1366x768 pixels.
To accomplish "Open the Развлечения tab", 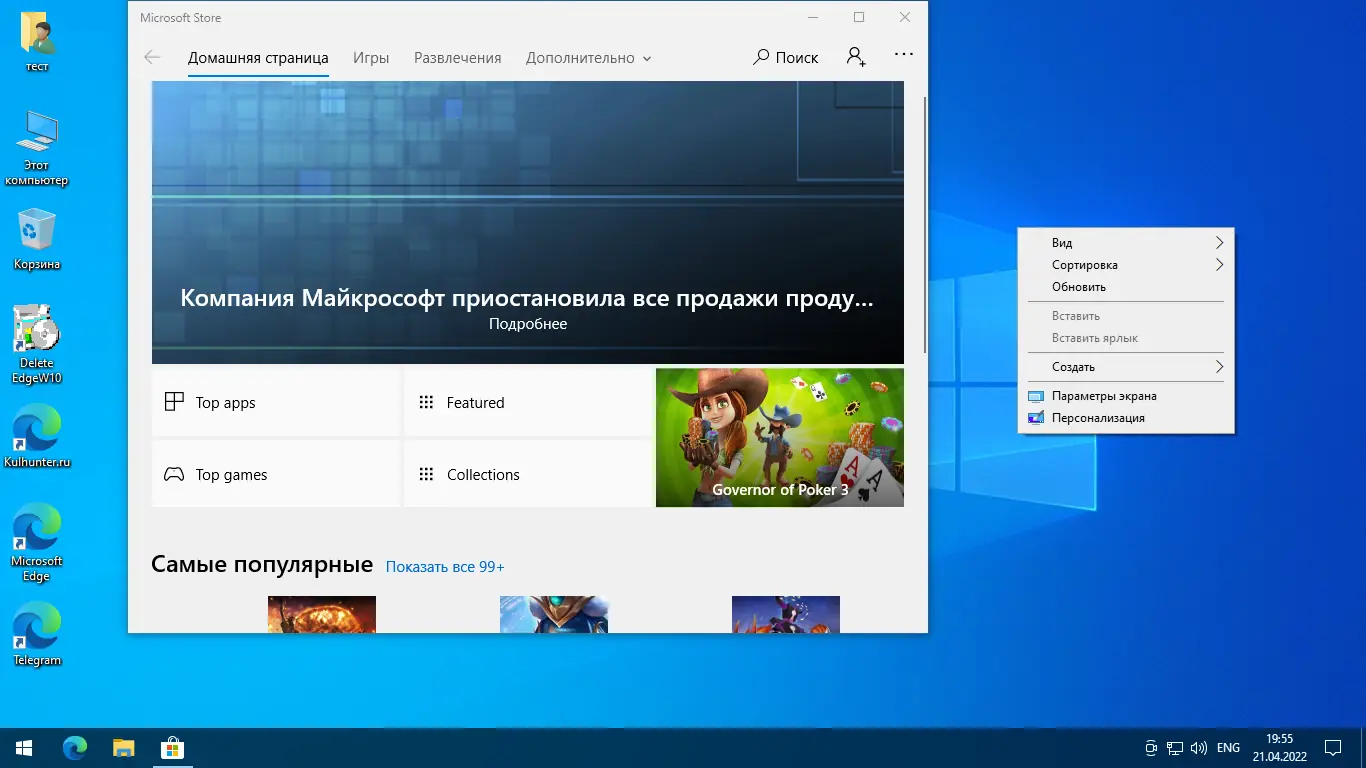I will point(458,58).
